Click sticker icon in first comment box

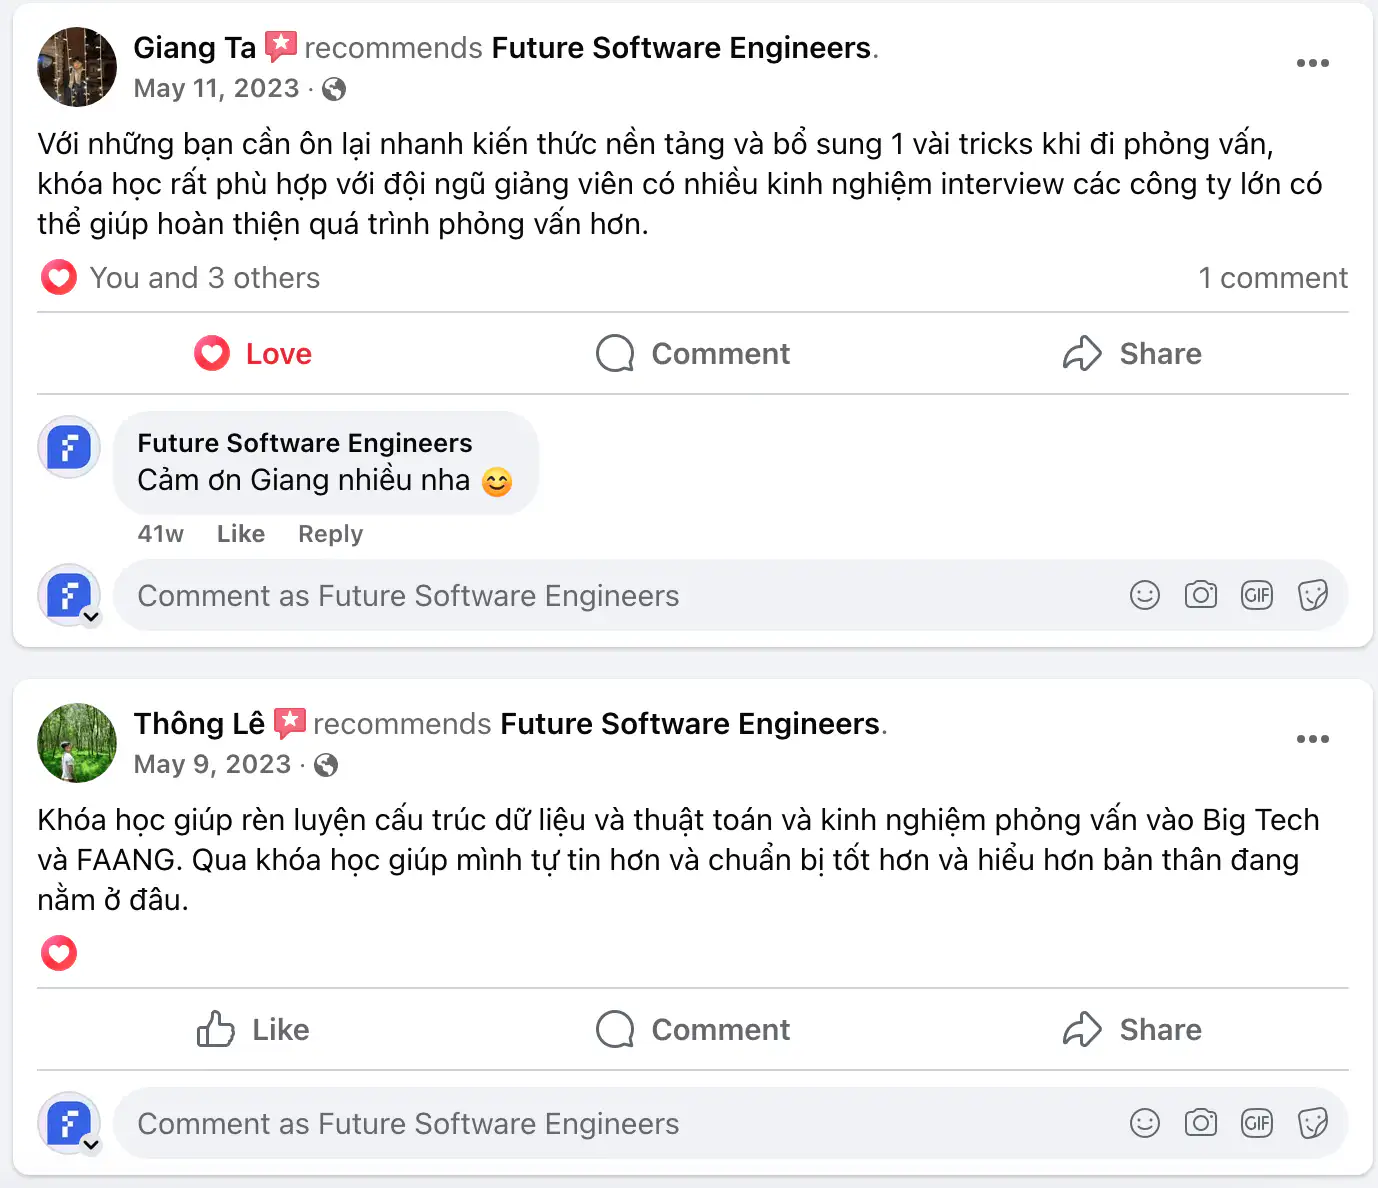coord(1312,596)
